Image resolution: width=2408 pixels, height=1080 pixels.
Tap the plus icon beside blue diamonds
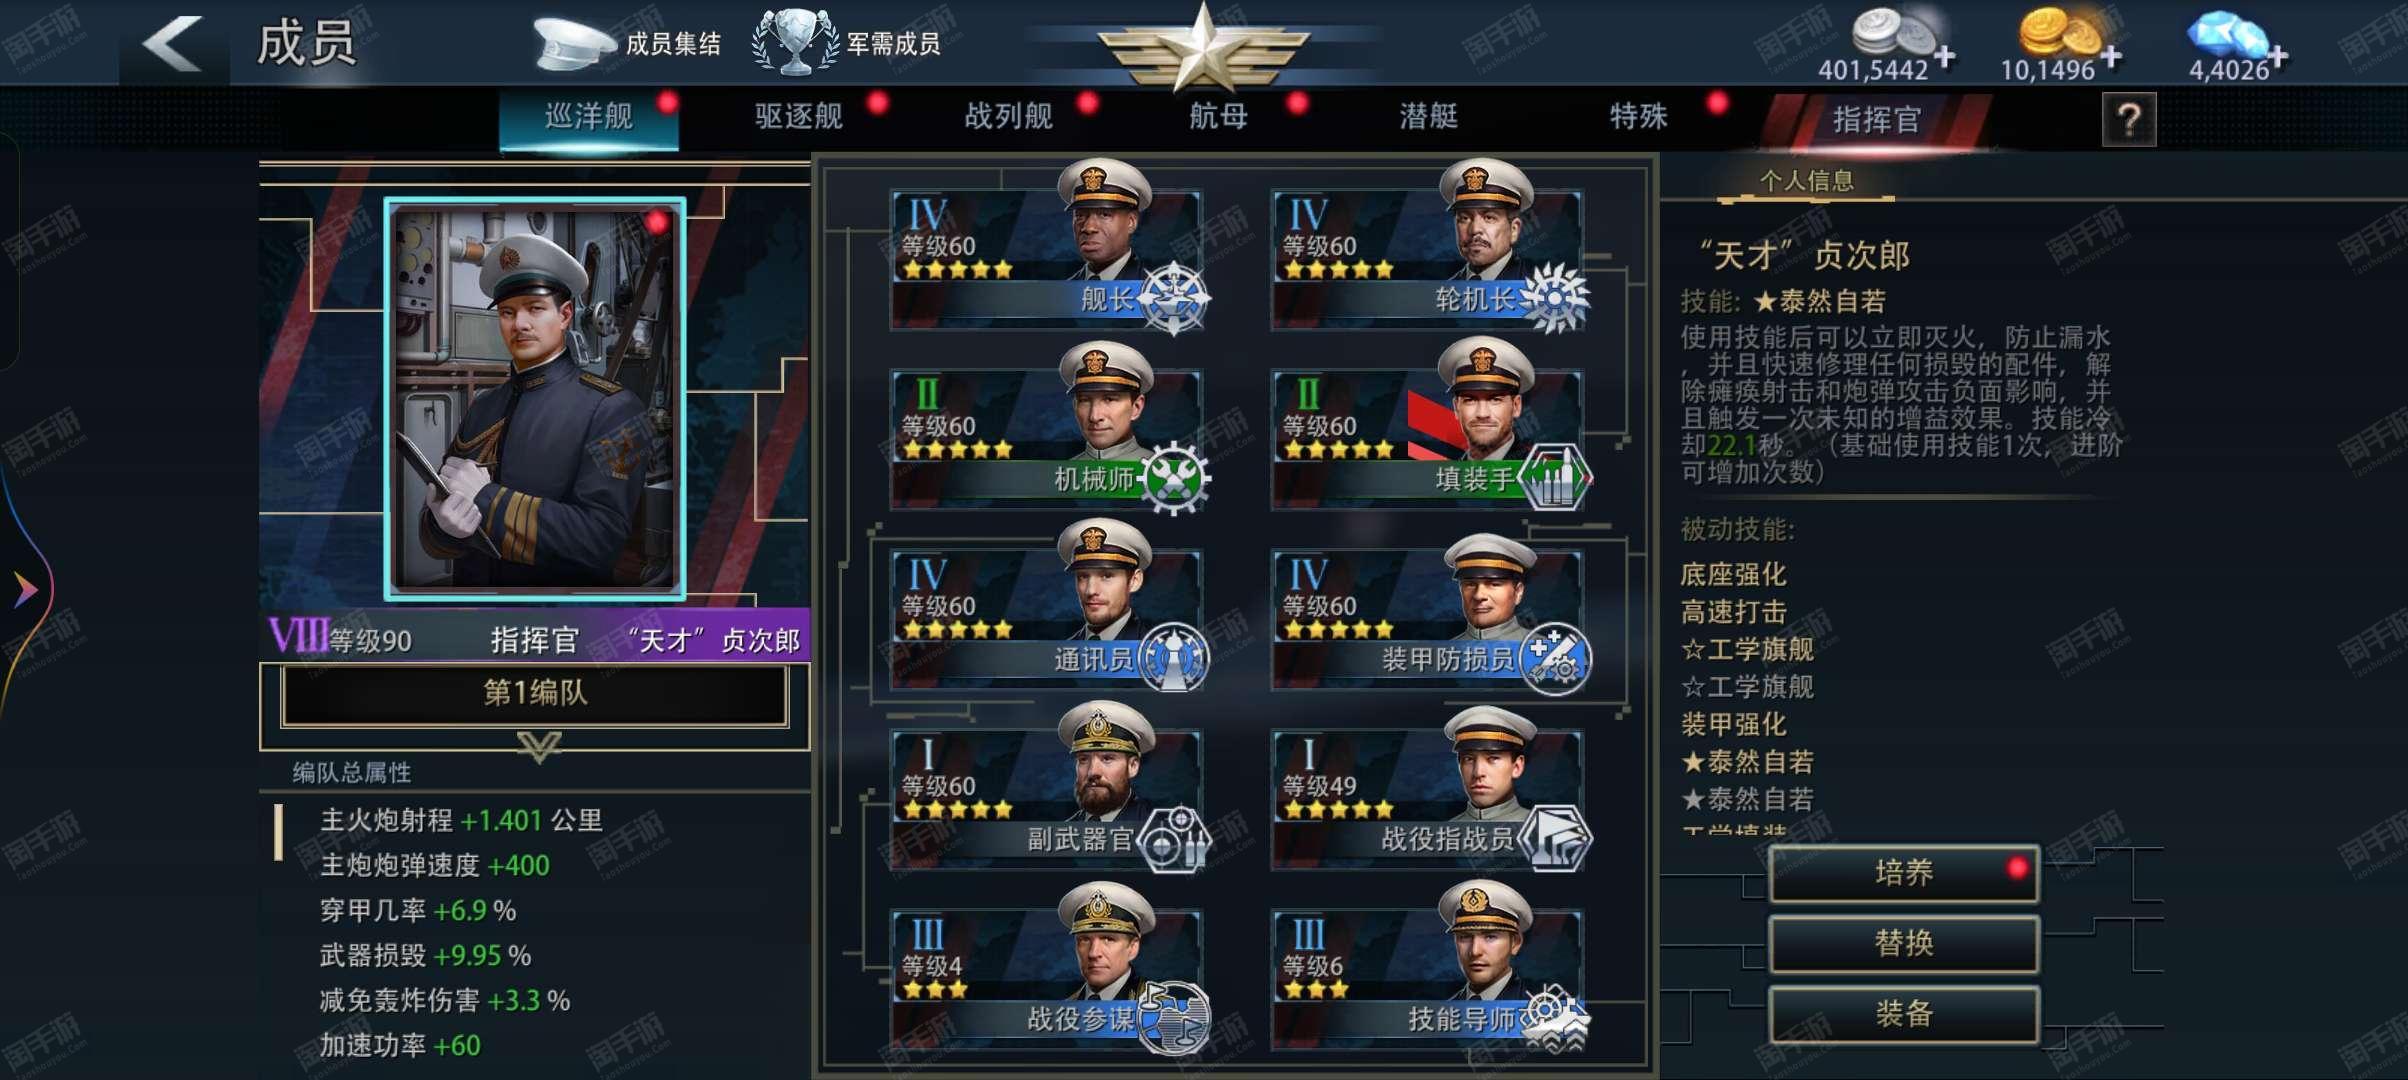[x=2278, y=57]
